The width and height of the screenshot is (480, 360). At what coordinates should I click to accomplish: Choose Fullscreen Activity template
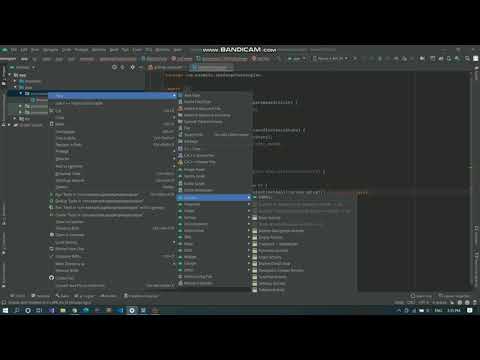(x=273, y=251)
